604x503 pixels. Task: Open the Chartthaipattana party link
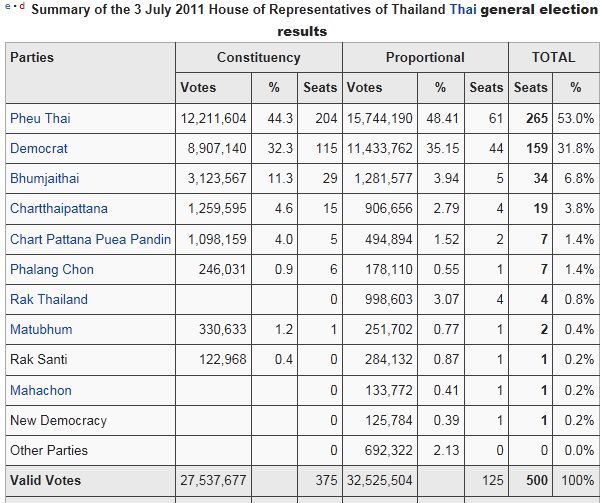pos(59,208)
